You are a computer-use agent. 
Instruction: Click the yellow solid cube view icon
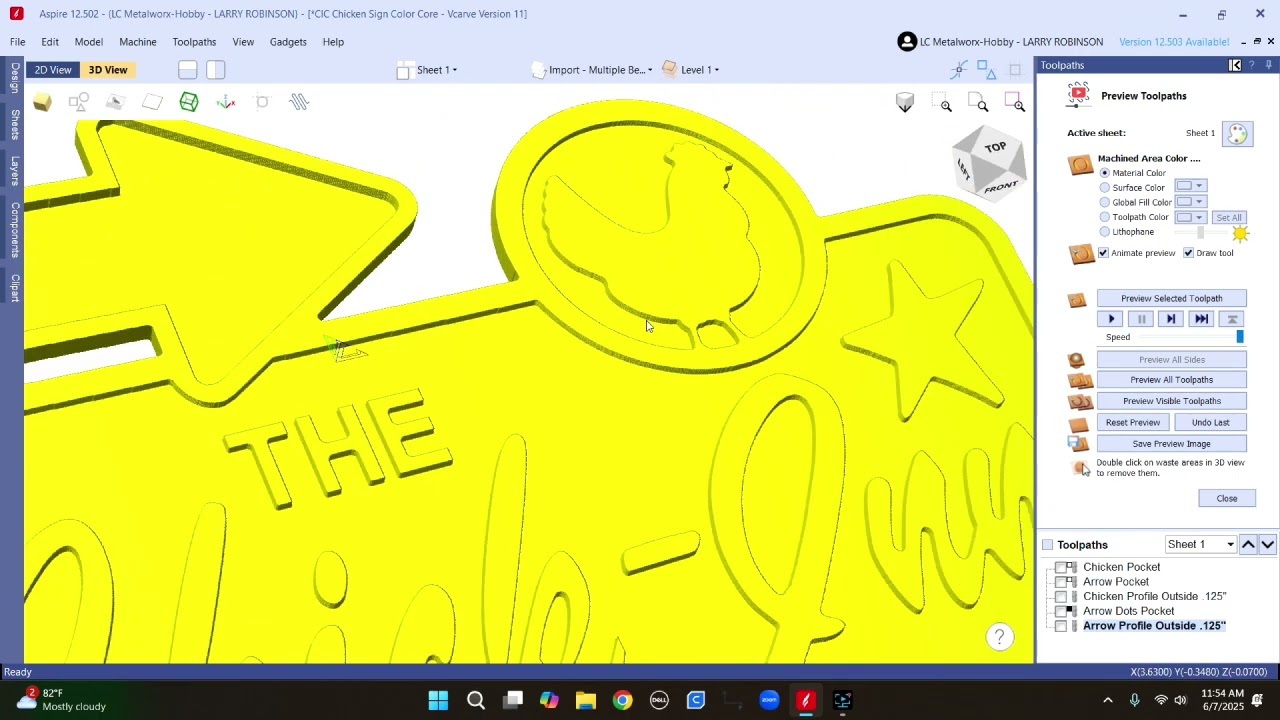(x=42, y=102)
